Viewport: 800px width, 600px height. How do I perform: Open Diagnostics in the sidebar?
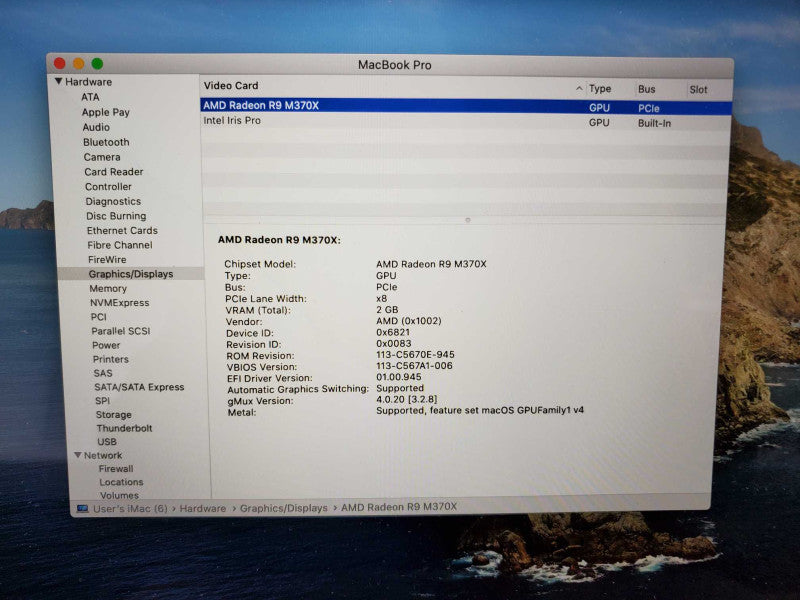pos(113,202)
